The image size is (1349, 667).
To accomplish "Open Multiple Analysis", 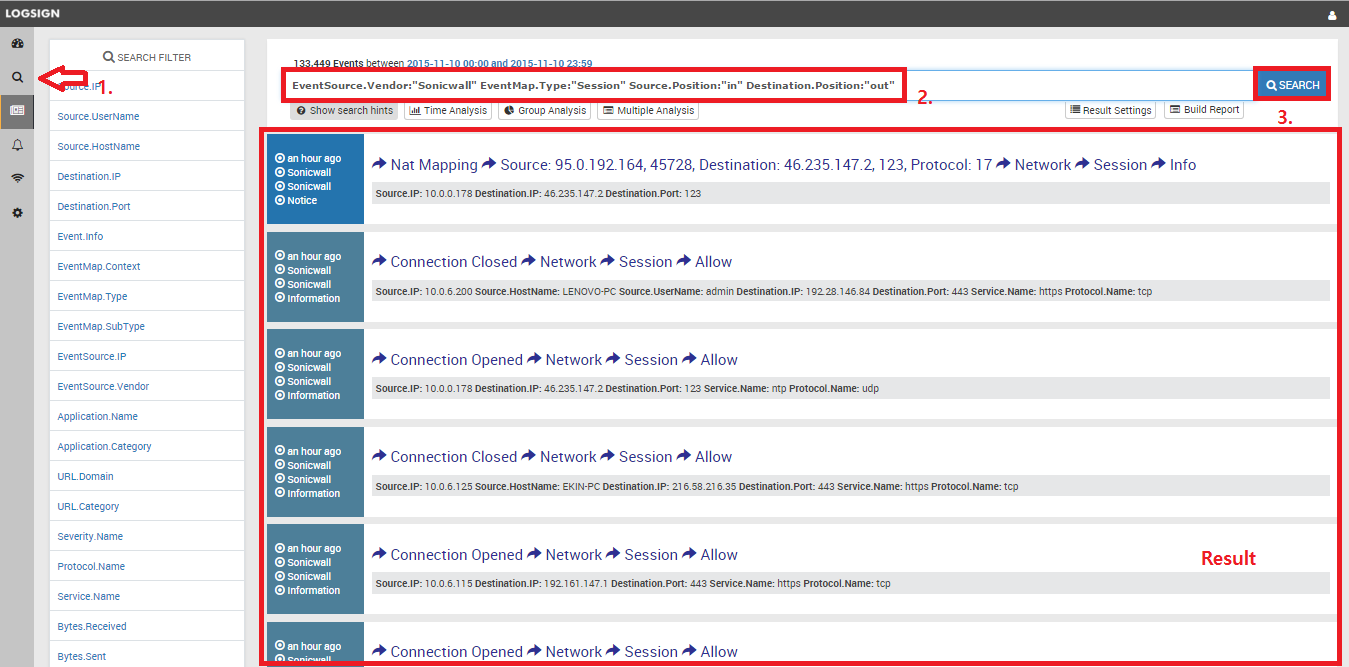I will 648,110.
